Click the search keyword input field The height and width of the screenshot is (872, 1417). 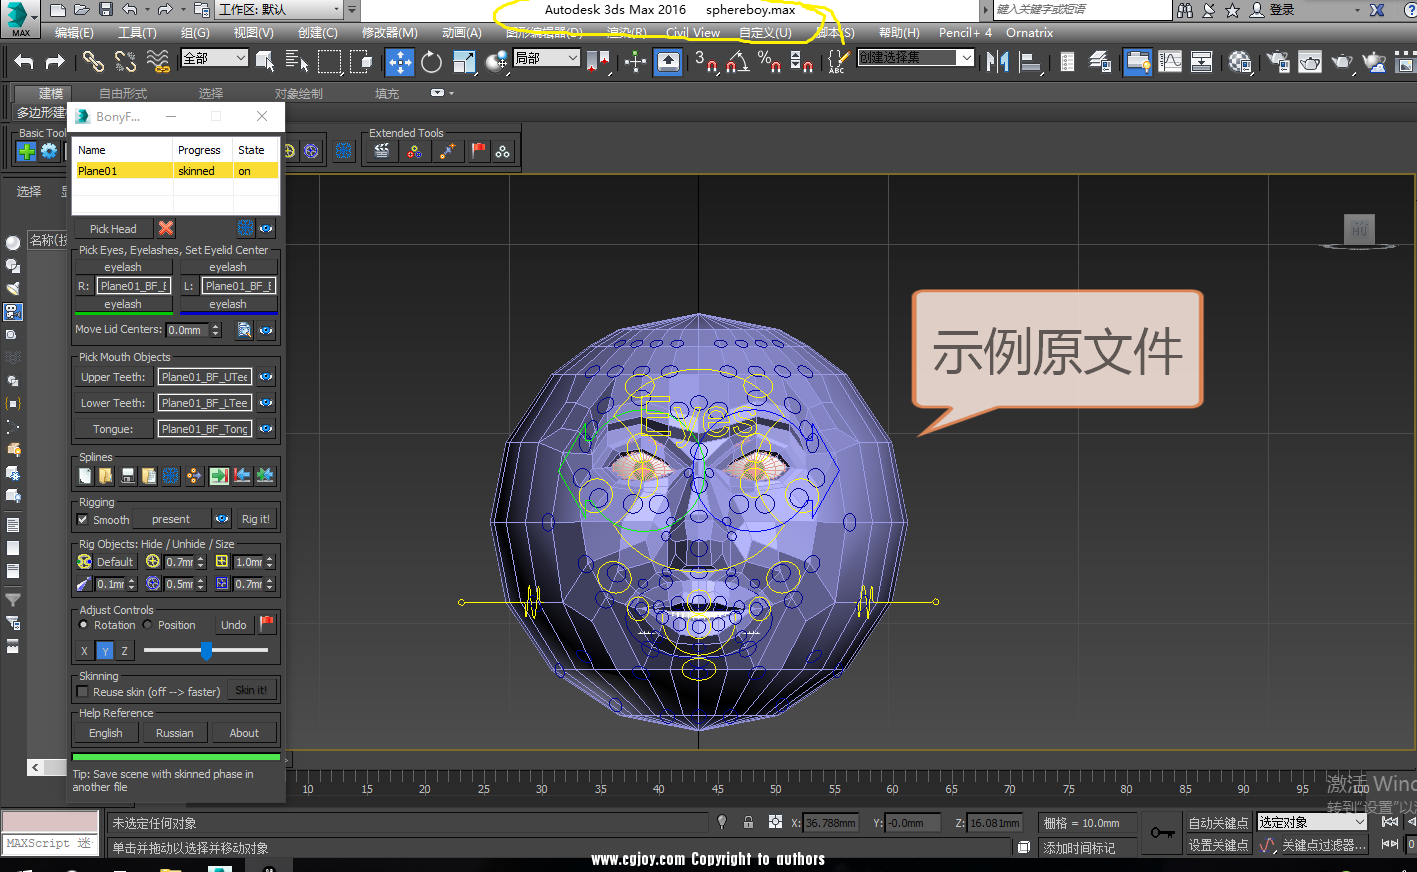[x=1081, y=9]
